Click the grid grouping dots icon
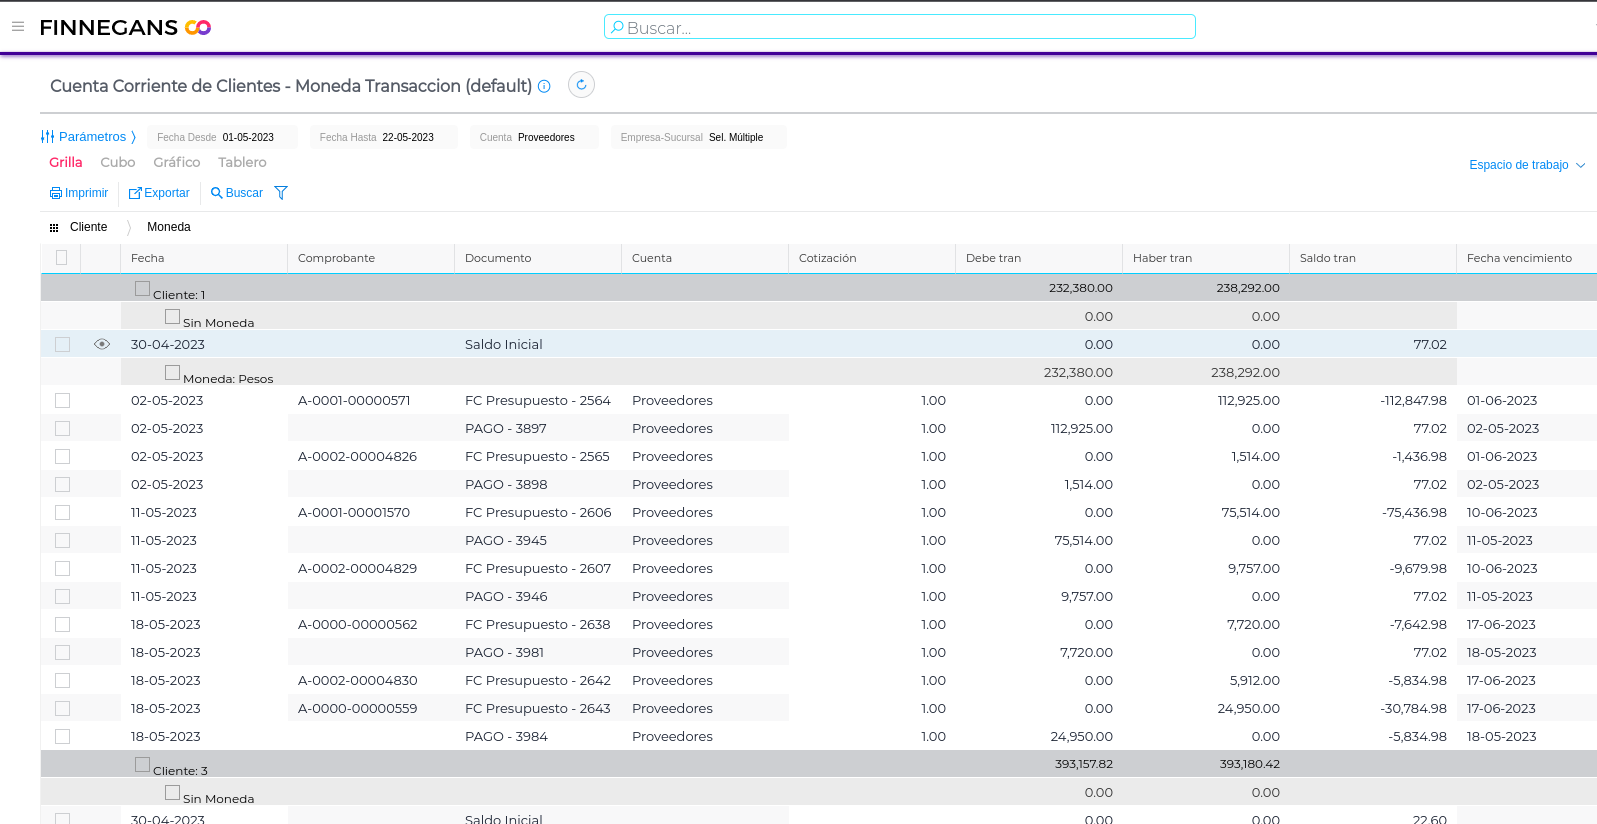This screenshot has height=824, width=1597. 54,228
